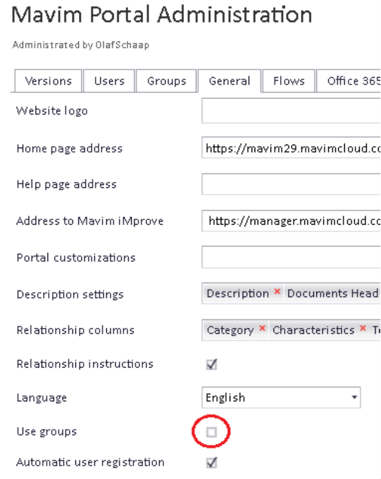Image resolution: width=381 pixels, height=479 pixels.
Task: Click the Use groups label
Action: click(47, 431)
